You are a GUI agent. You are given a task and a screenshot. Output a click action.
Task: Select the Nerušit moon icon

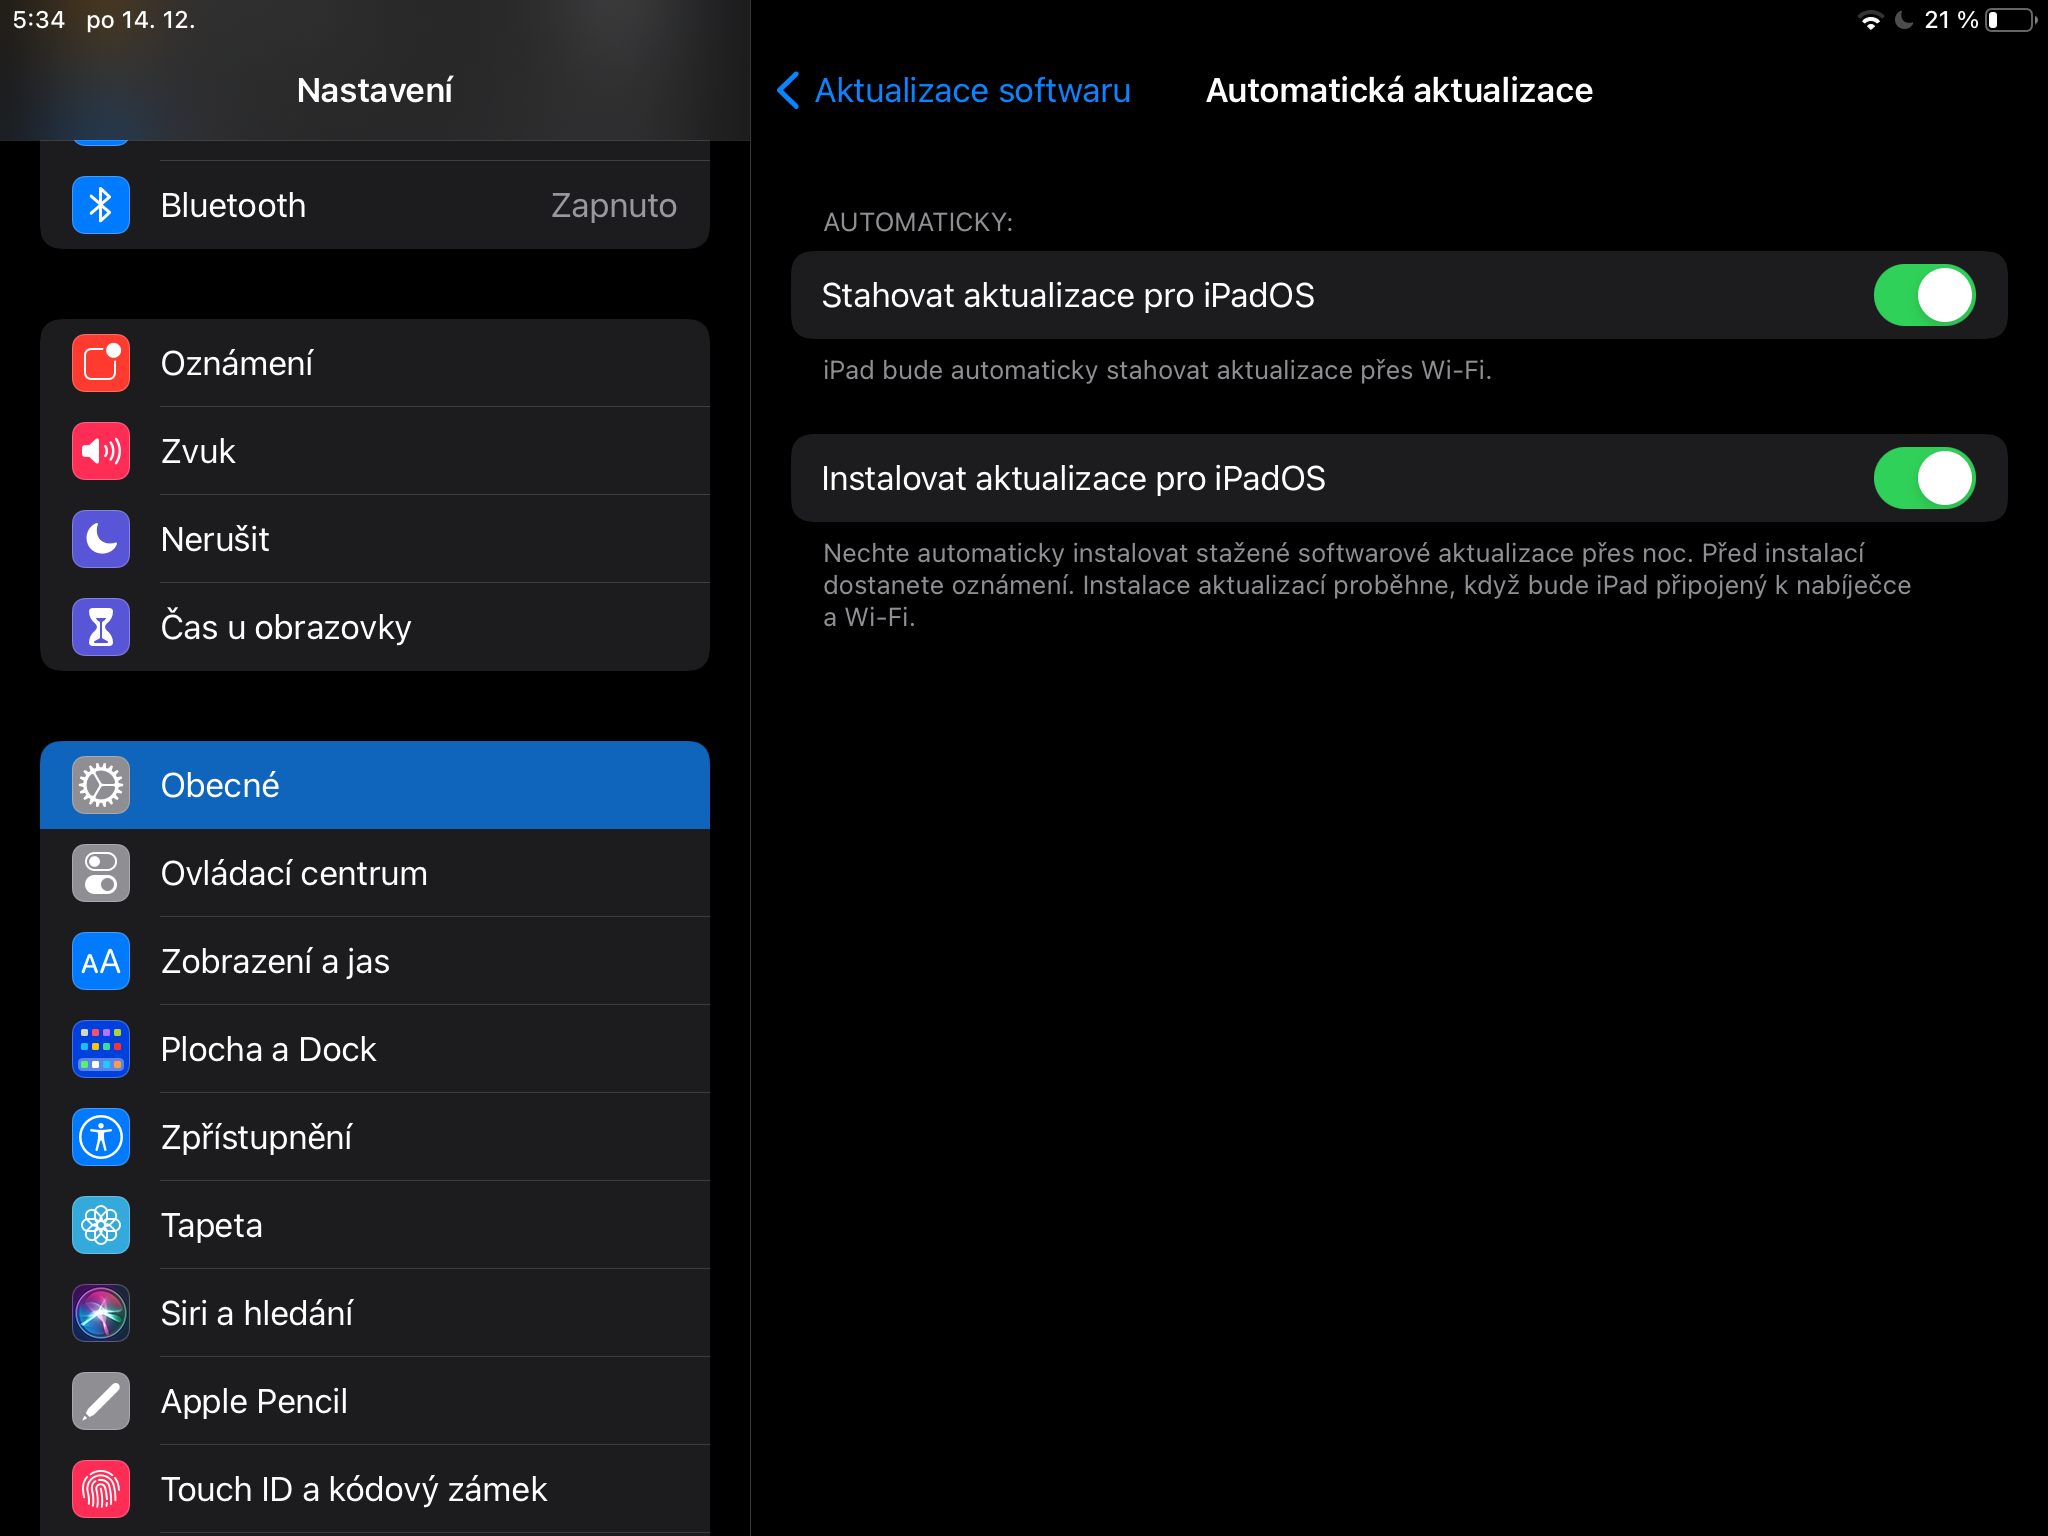click(101, 539)
